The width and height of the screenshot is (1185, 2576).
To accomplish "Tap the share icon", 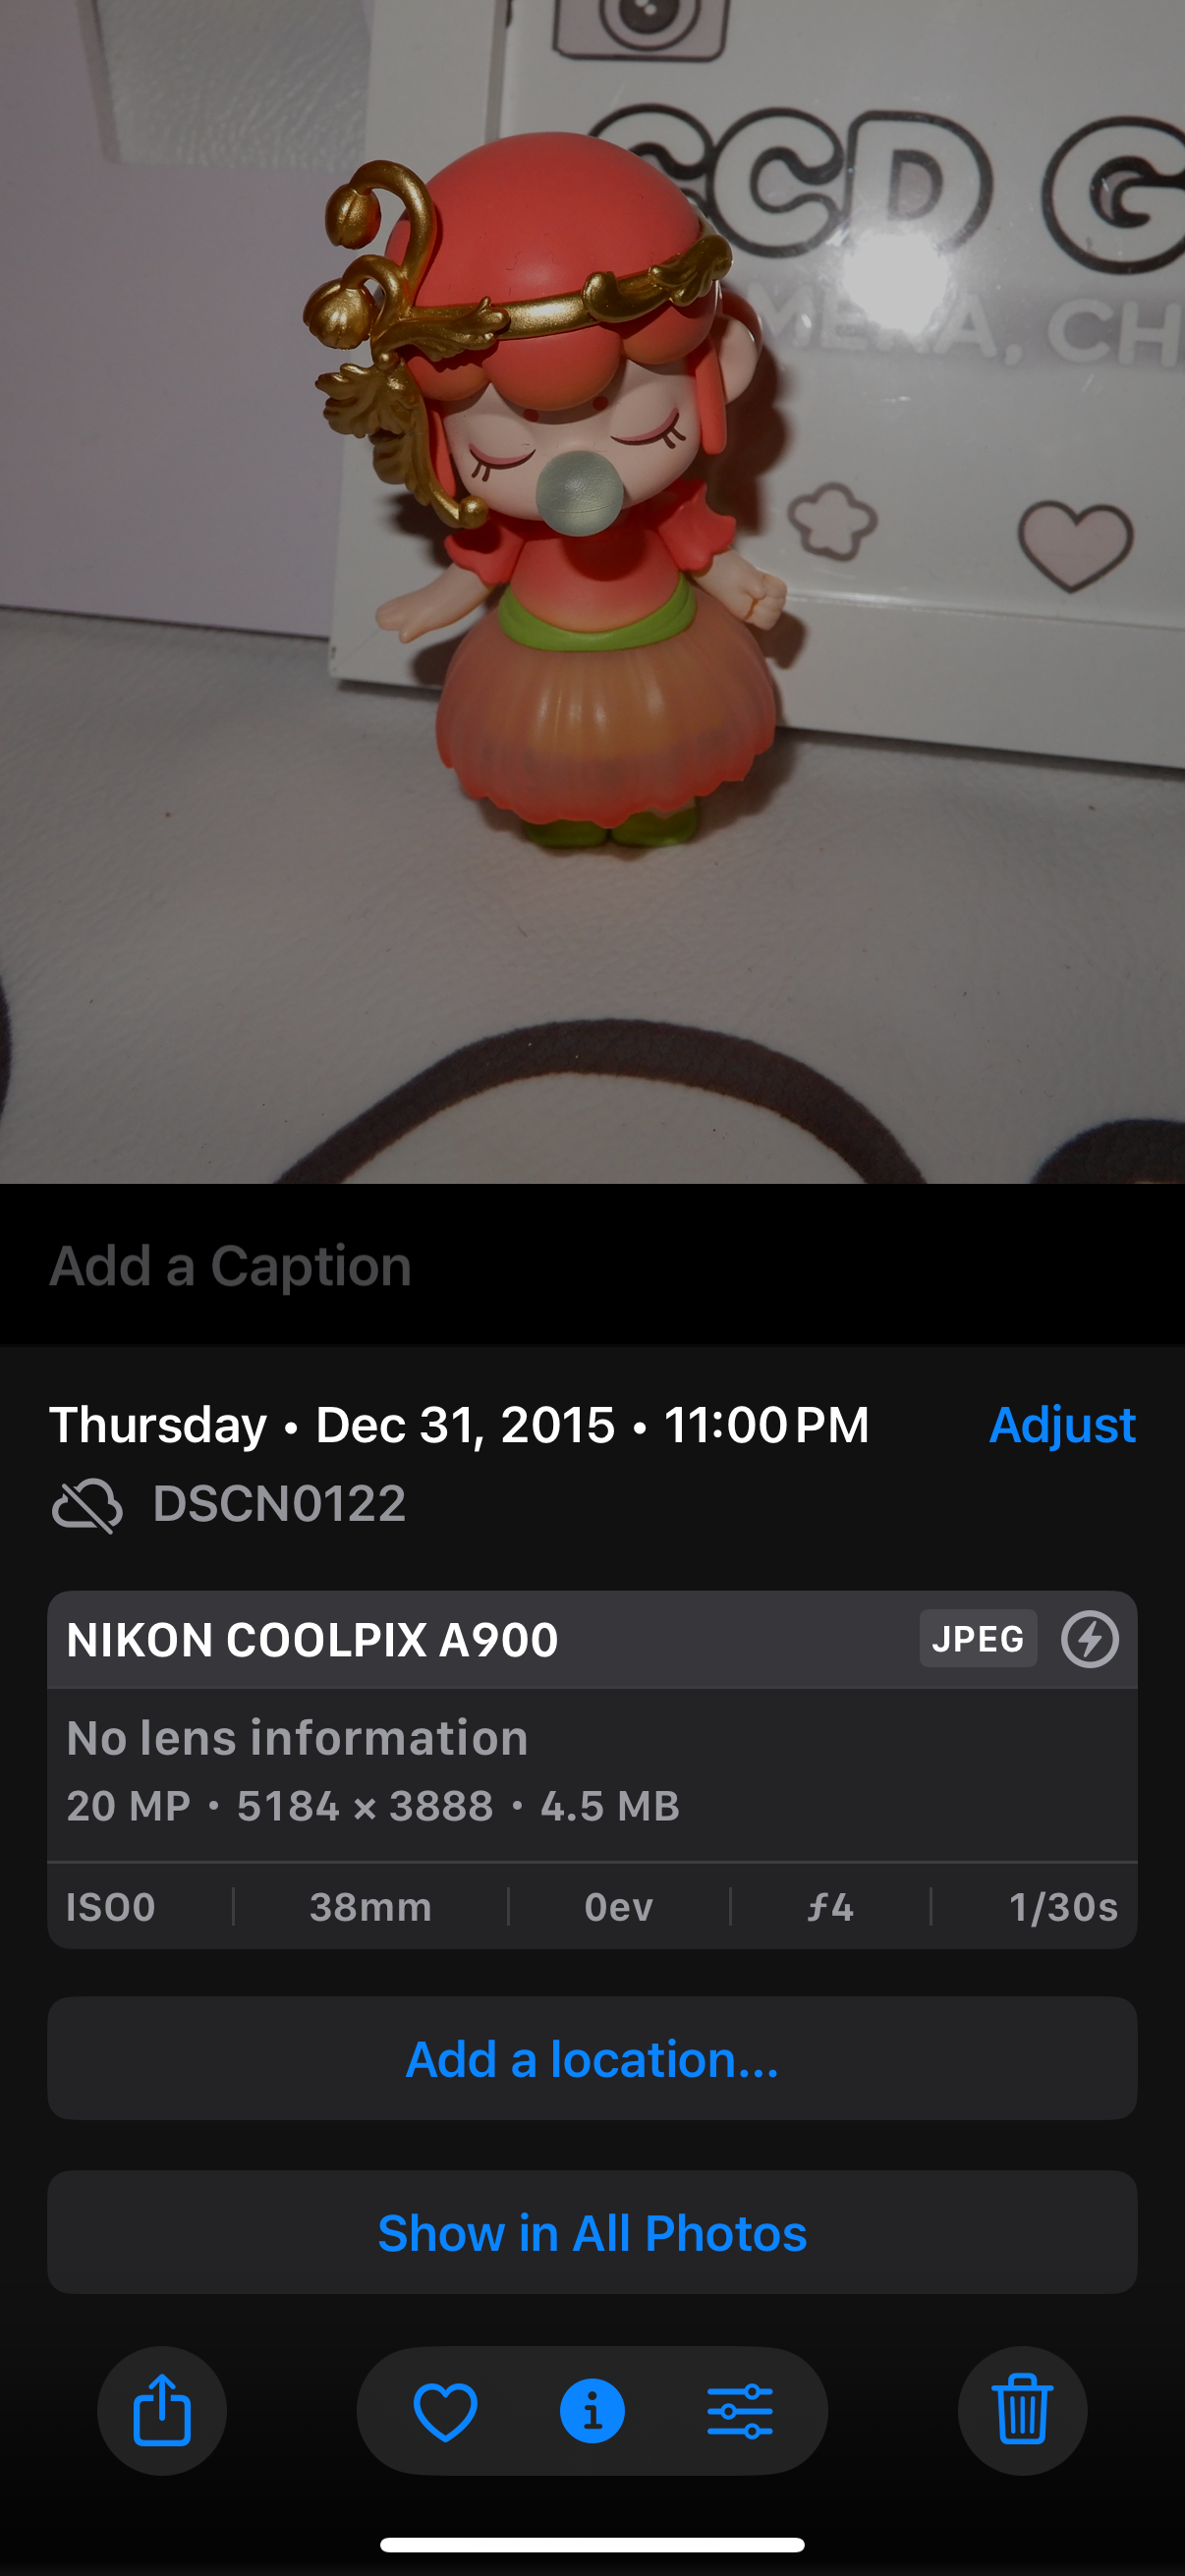I will pos(162,2410).
